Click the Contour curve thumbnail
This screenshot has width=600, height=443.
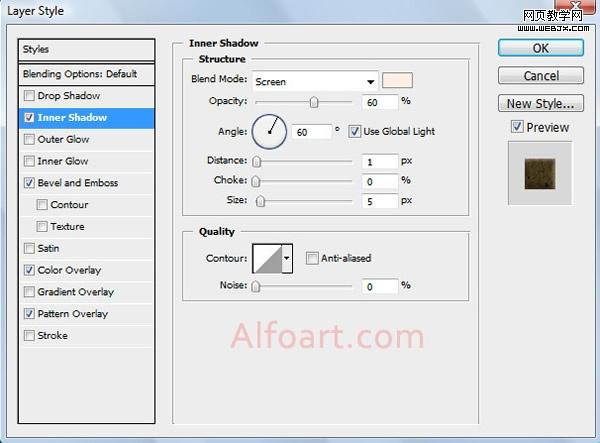pos(266,258)
